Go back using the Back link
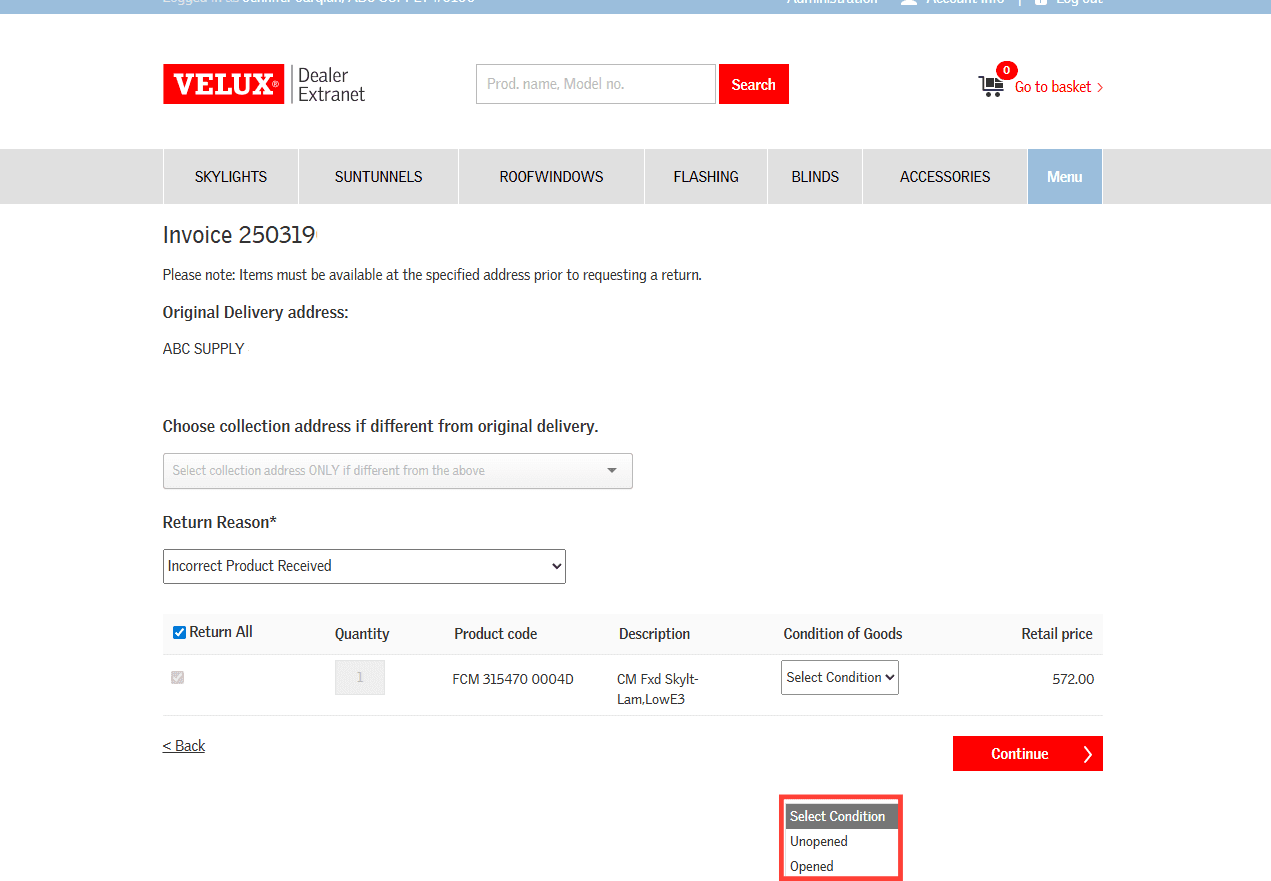The height and width of the screenshot is (881, 1271). point(184,746)
